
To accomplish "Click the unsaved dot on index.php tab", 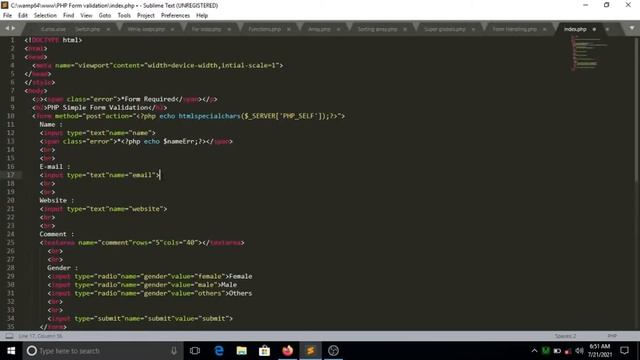I will tap(594, 29).
